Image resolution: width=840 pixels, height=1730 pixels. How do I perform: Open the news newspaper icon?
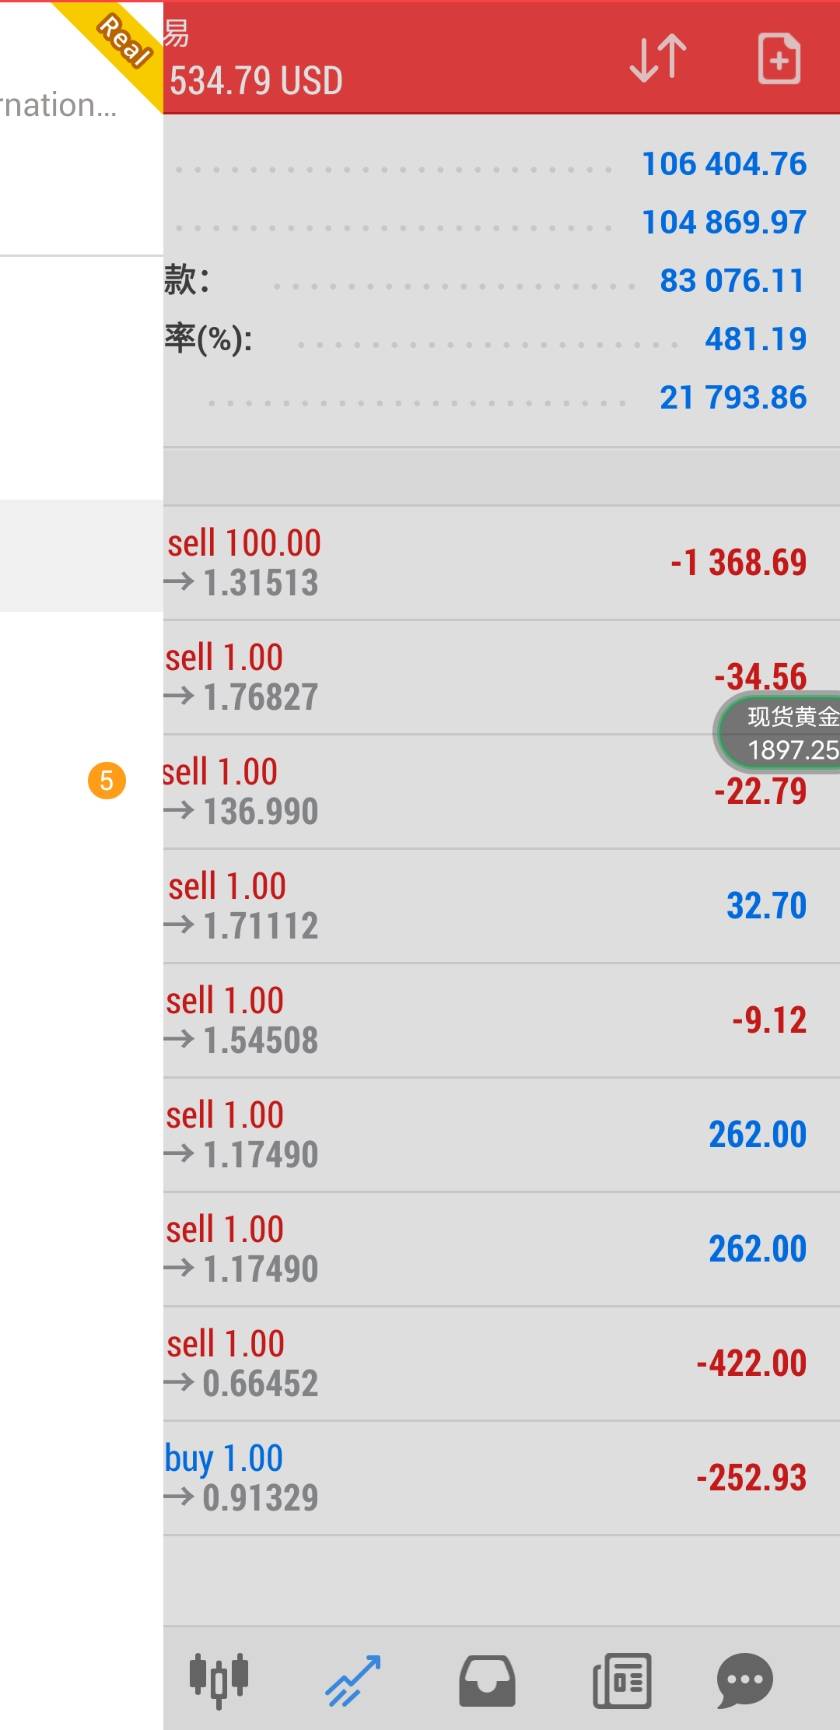tap(622, 1680)
